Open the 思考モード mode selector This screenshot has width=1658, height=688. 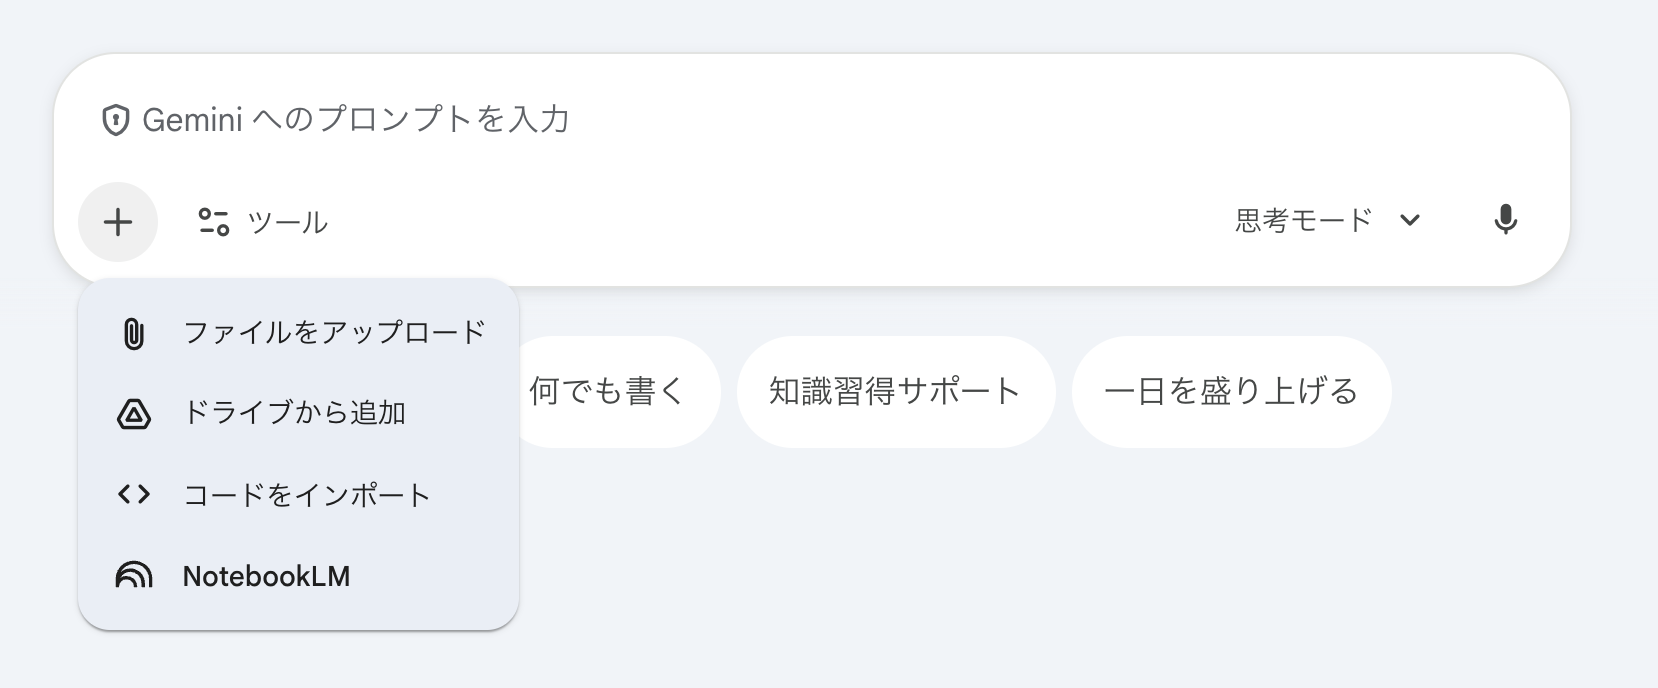point(1303,220)
